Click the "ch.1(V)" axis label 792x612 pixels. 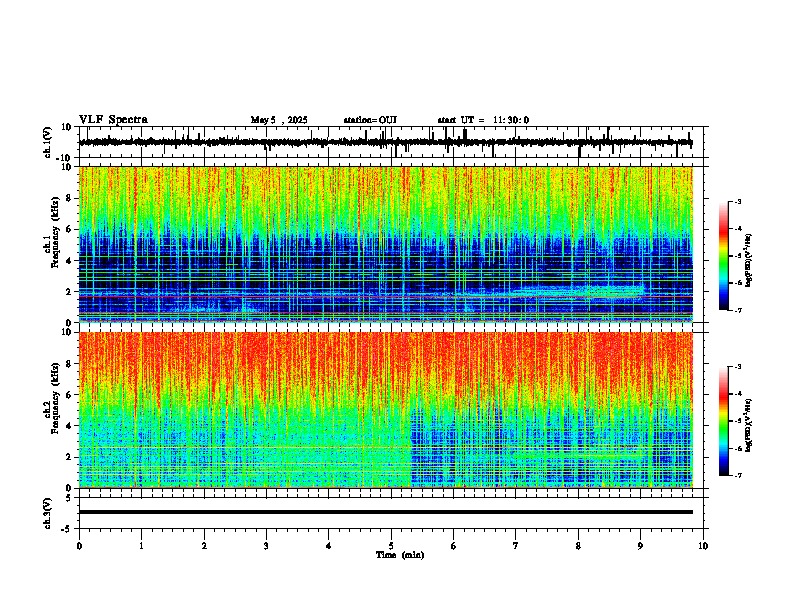coord(47,142)
